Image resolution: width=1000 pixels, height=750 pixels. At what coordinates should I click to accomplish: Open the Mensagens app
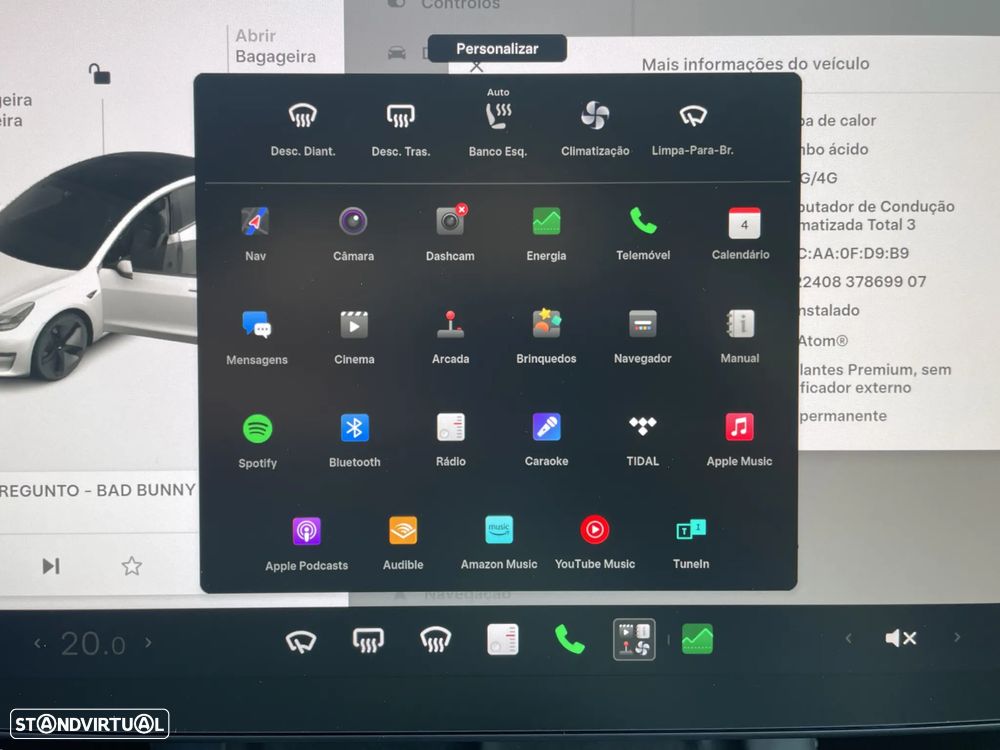point(257,337)
